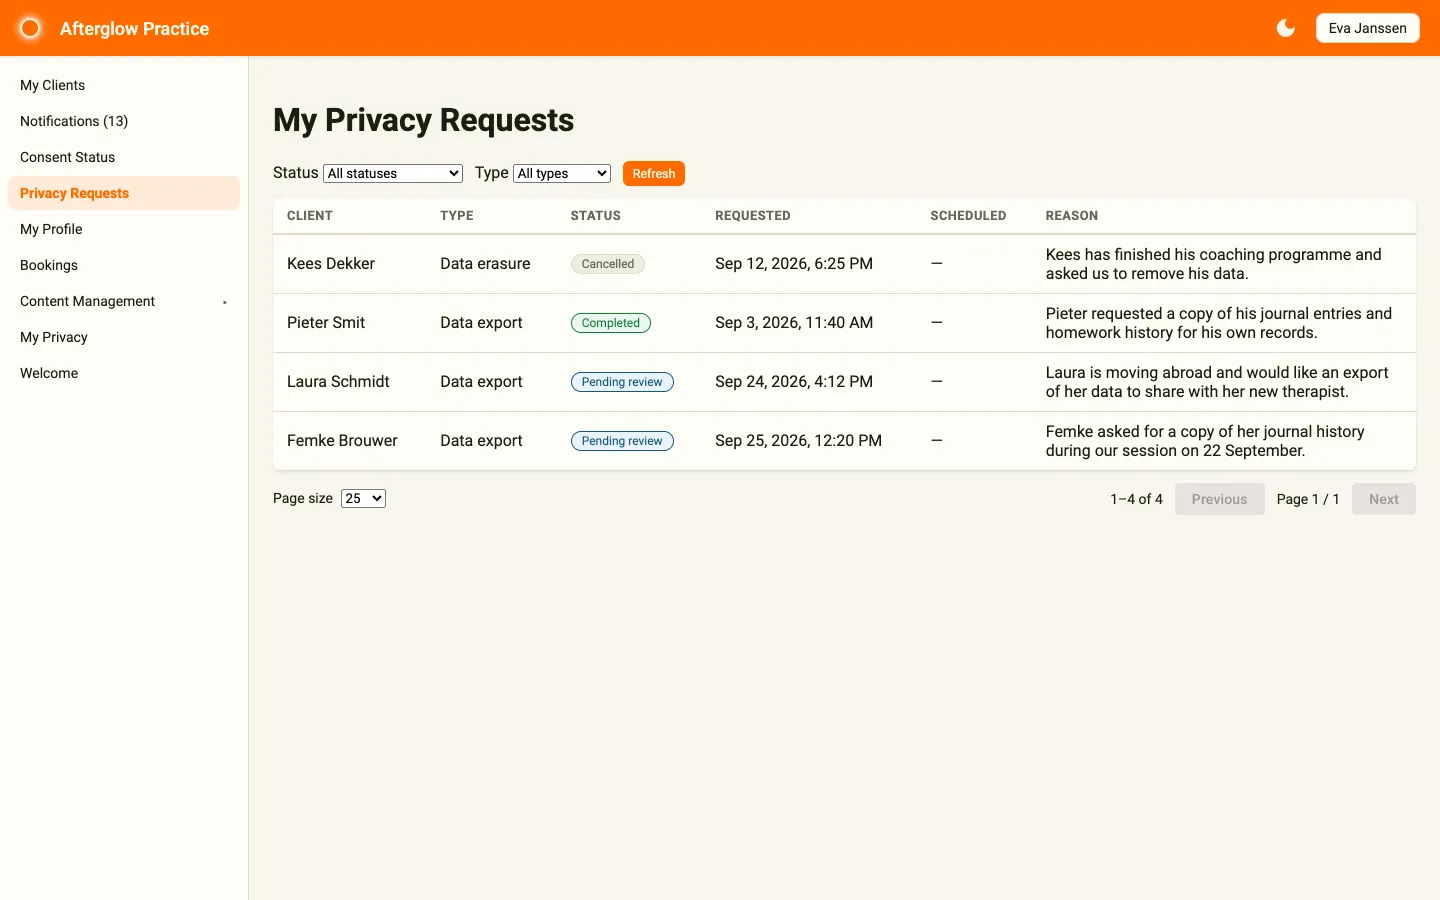The height and width of the screenshot is (900, 1440).
Task: Click the Laura Schmidt client name
Action: [338, 381]
